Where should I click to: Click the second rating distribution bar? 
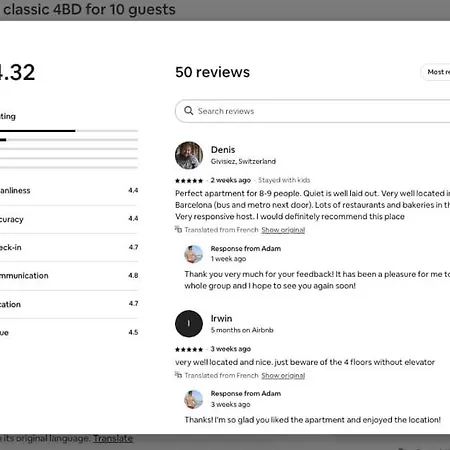69,140
